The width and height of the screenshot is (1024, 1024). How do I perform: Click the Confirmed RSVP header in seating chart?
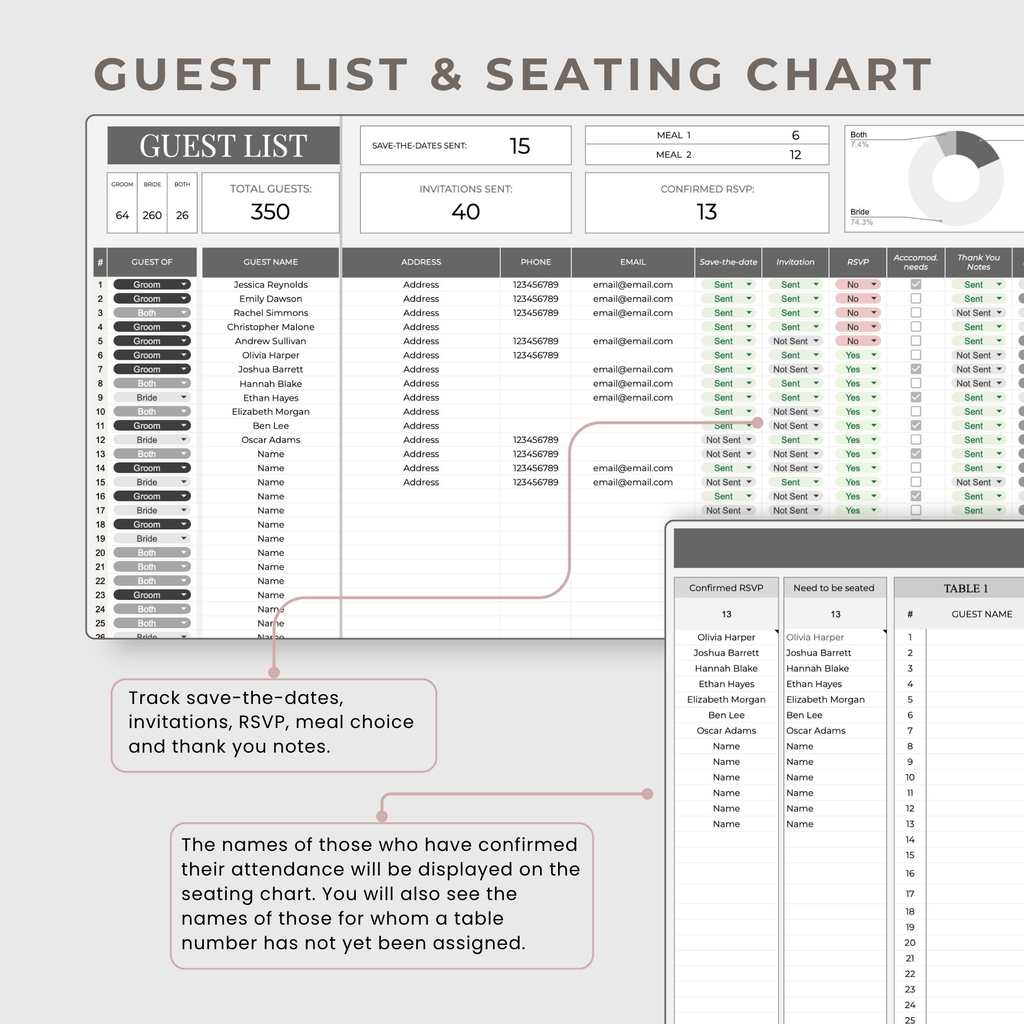(726, 588)
